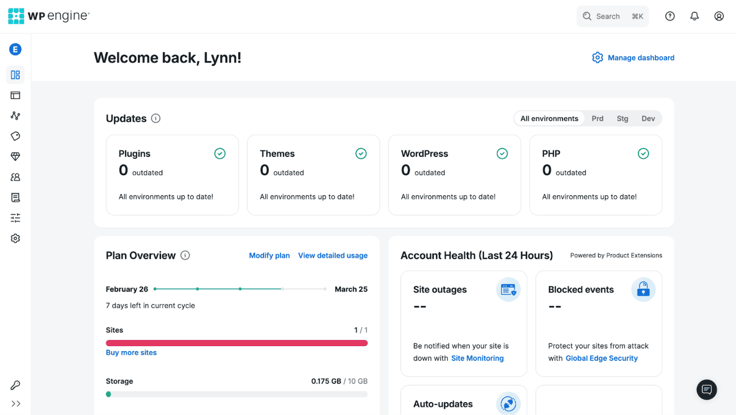Click the Storage usage bar

(x=237, y=394)
